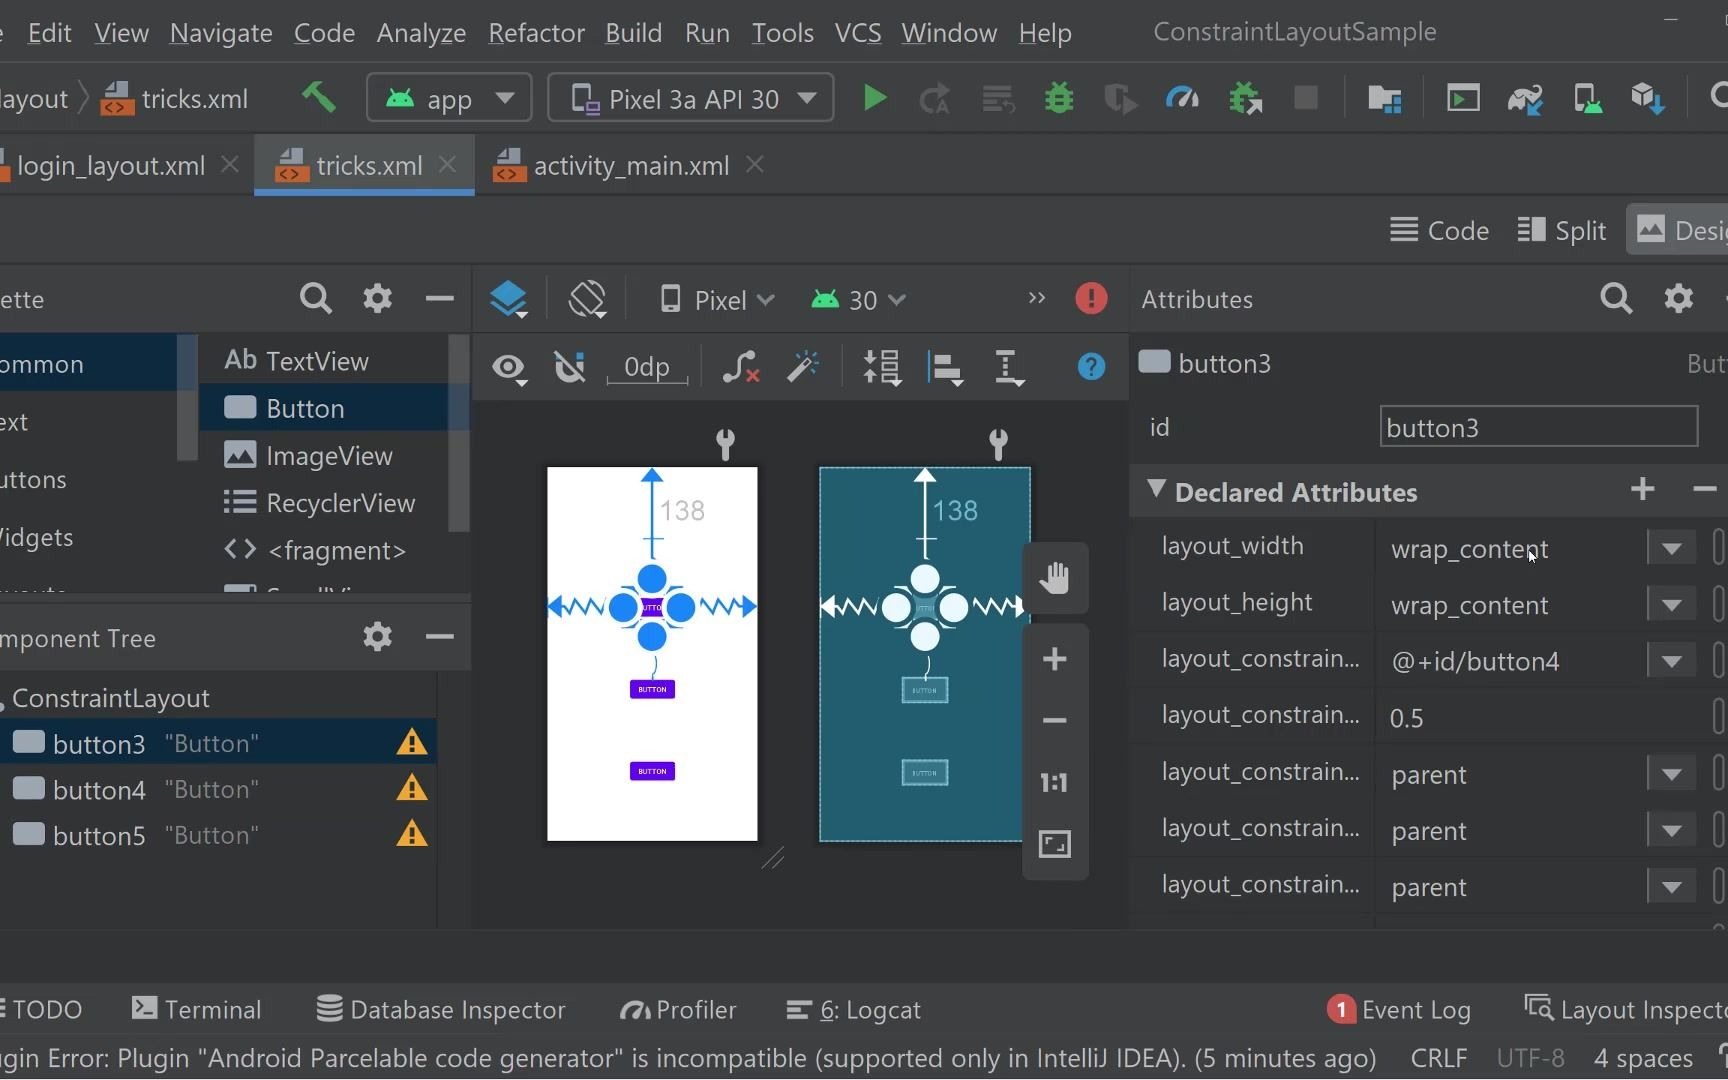Select button5 in the Component Tree
This screenshot has width=1728, height=1080.
[99, 835]
